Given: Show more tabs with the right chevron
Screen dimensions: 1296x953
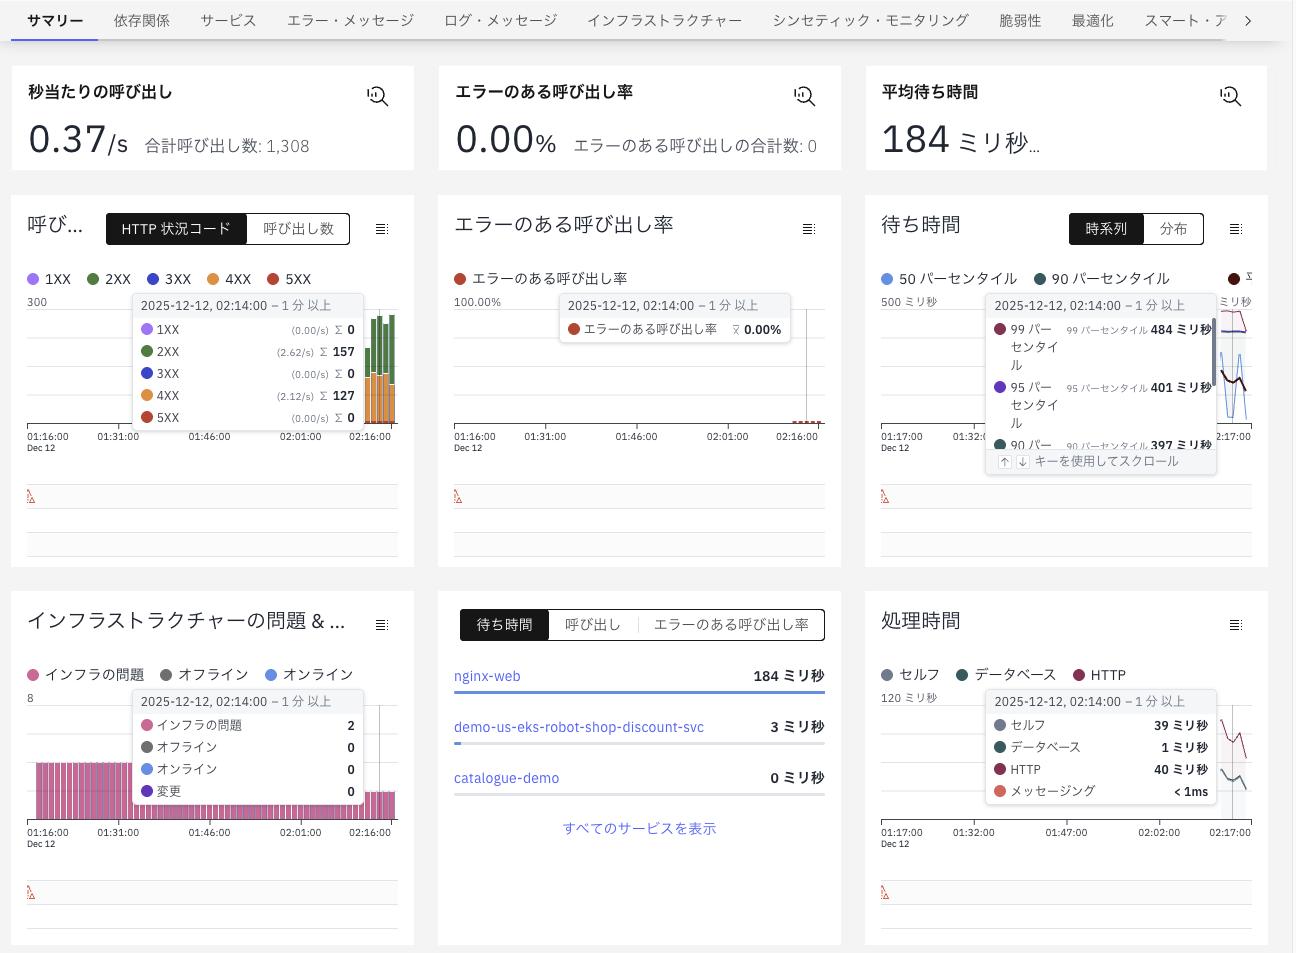Looking at the screenshot, I should tap(1248, 20).
